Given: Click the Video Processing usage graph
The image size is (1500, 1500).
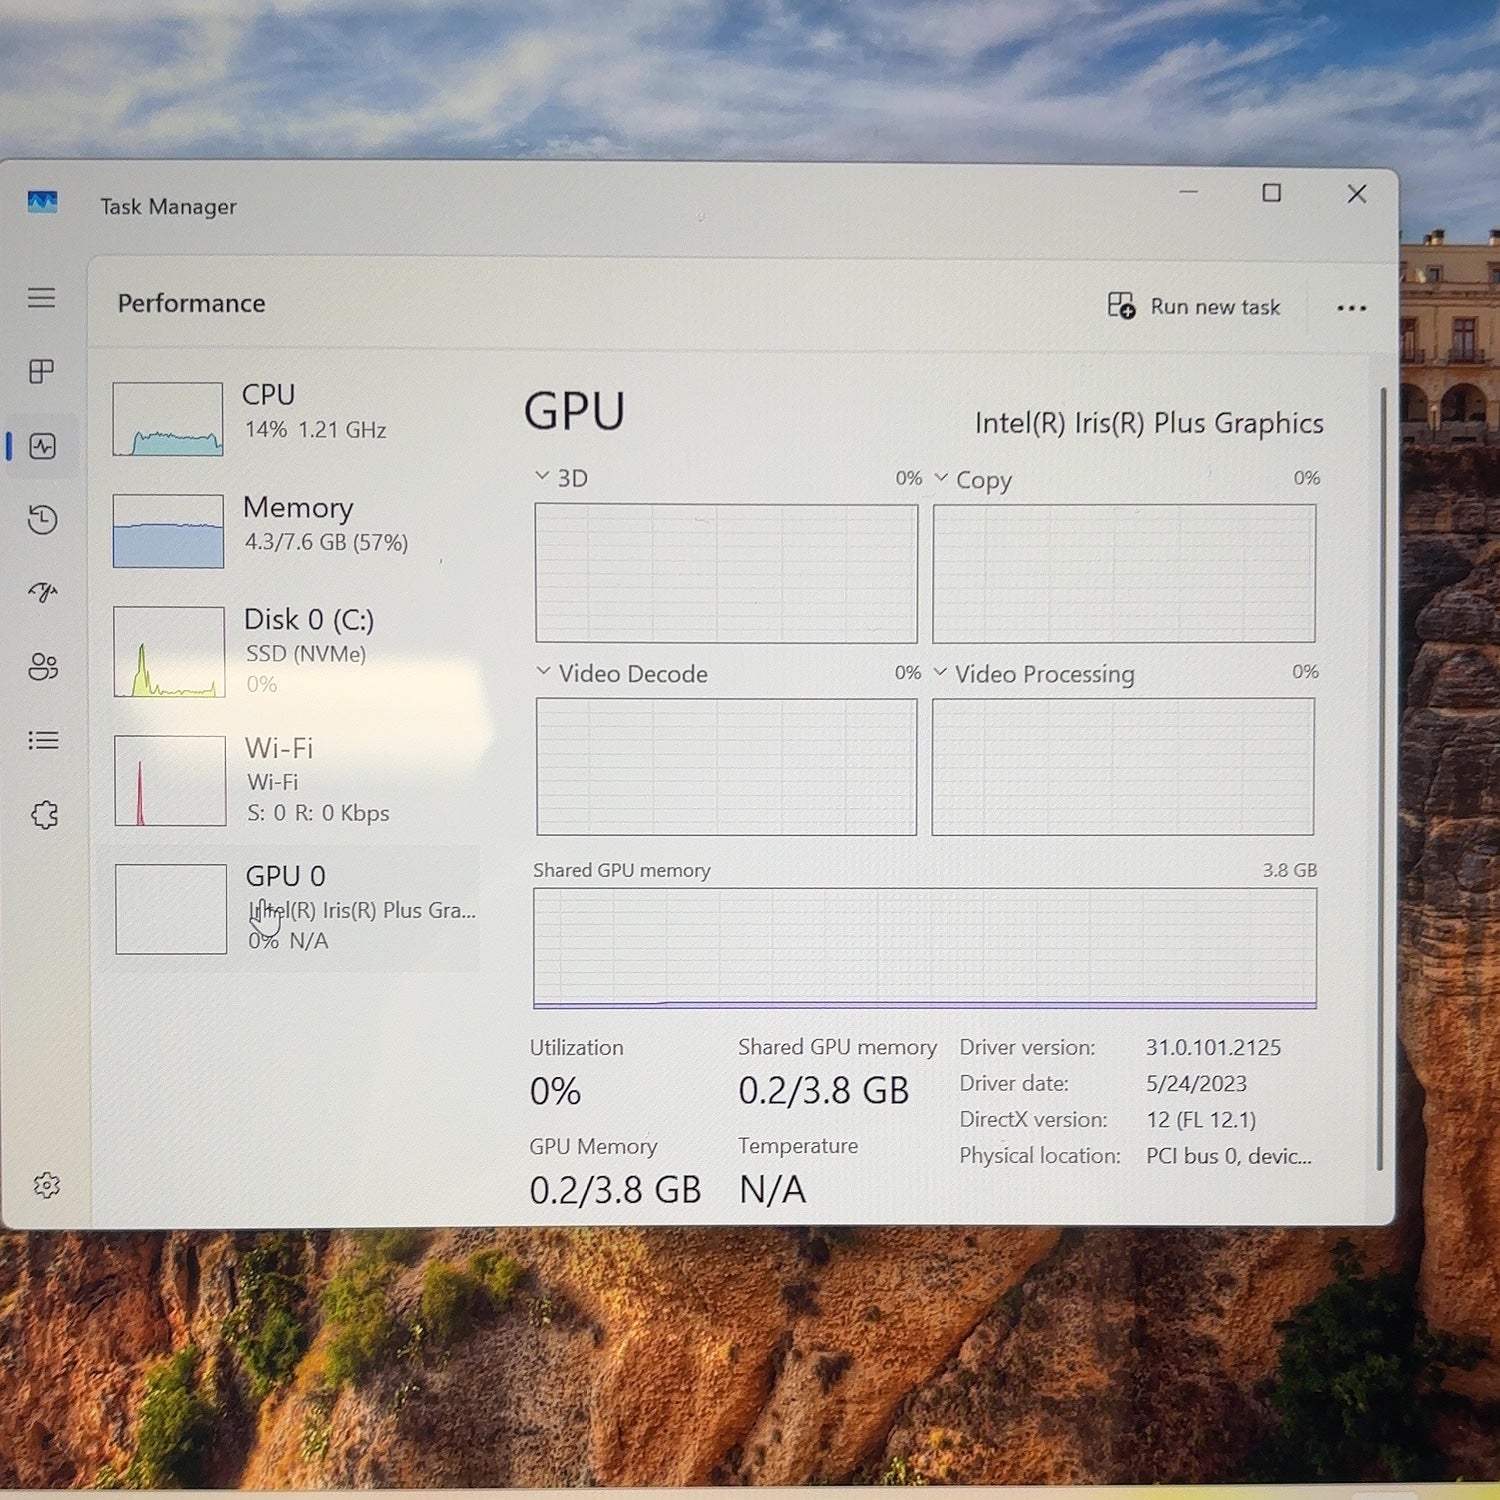Looking at the screenshot, I should [x=1123, y=766].
